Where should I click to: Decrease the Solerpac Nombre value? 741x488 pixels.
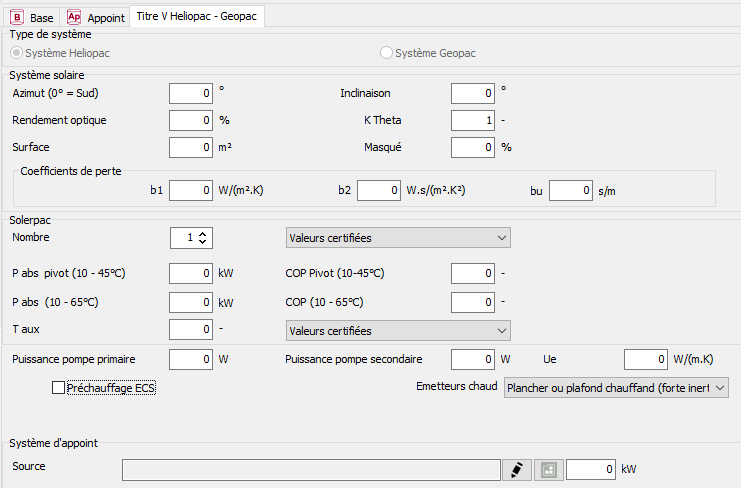203,243
